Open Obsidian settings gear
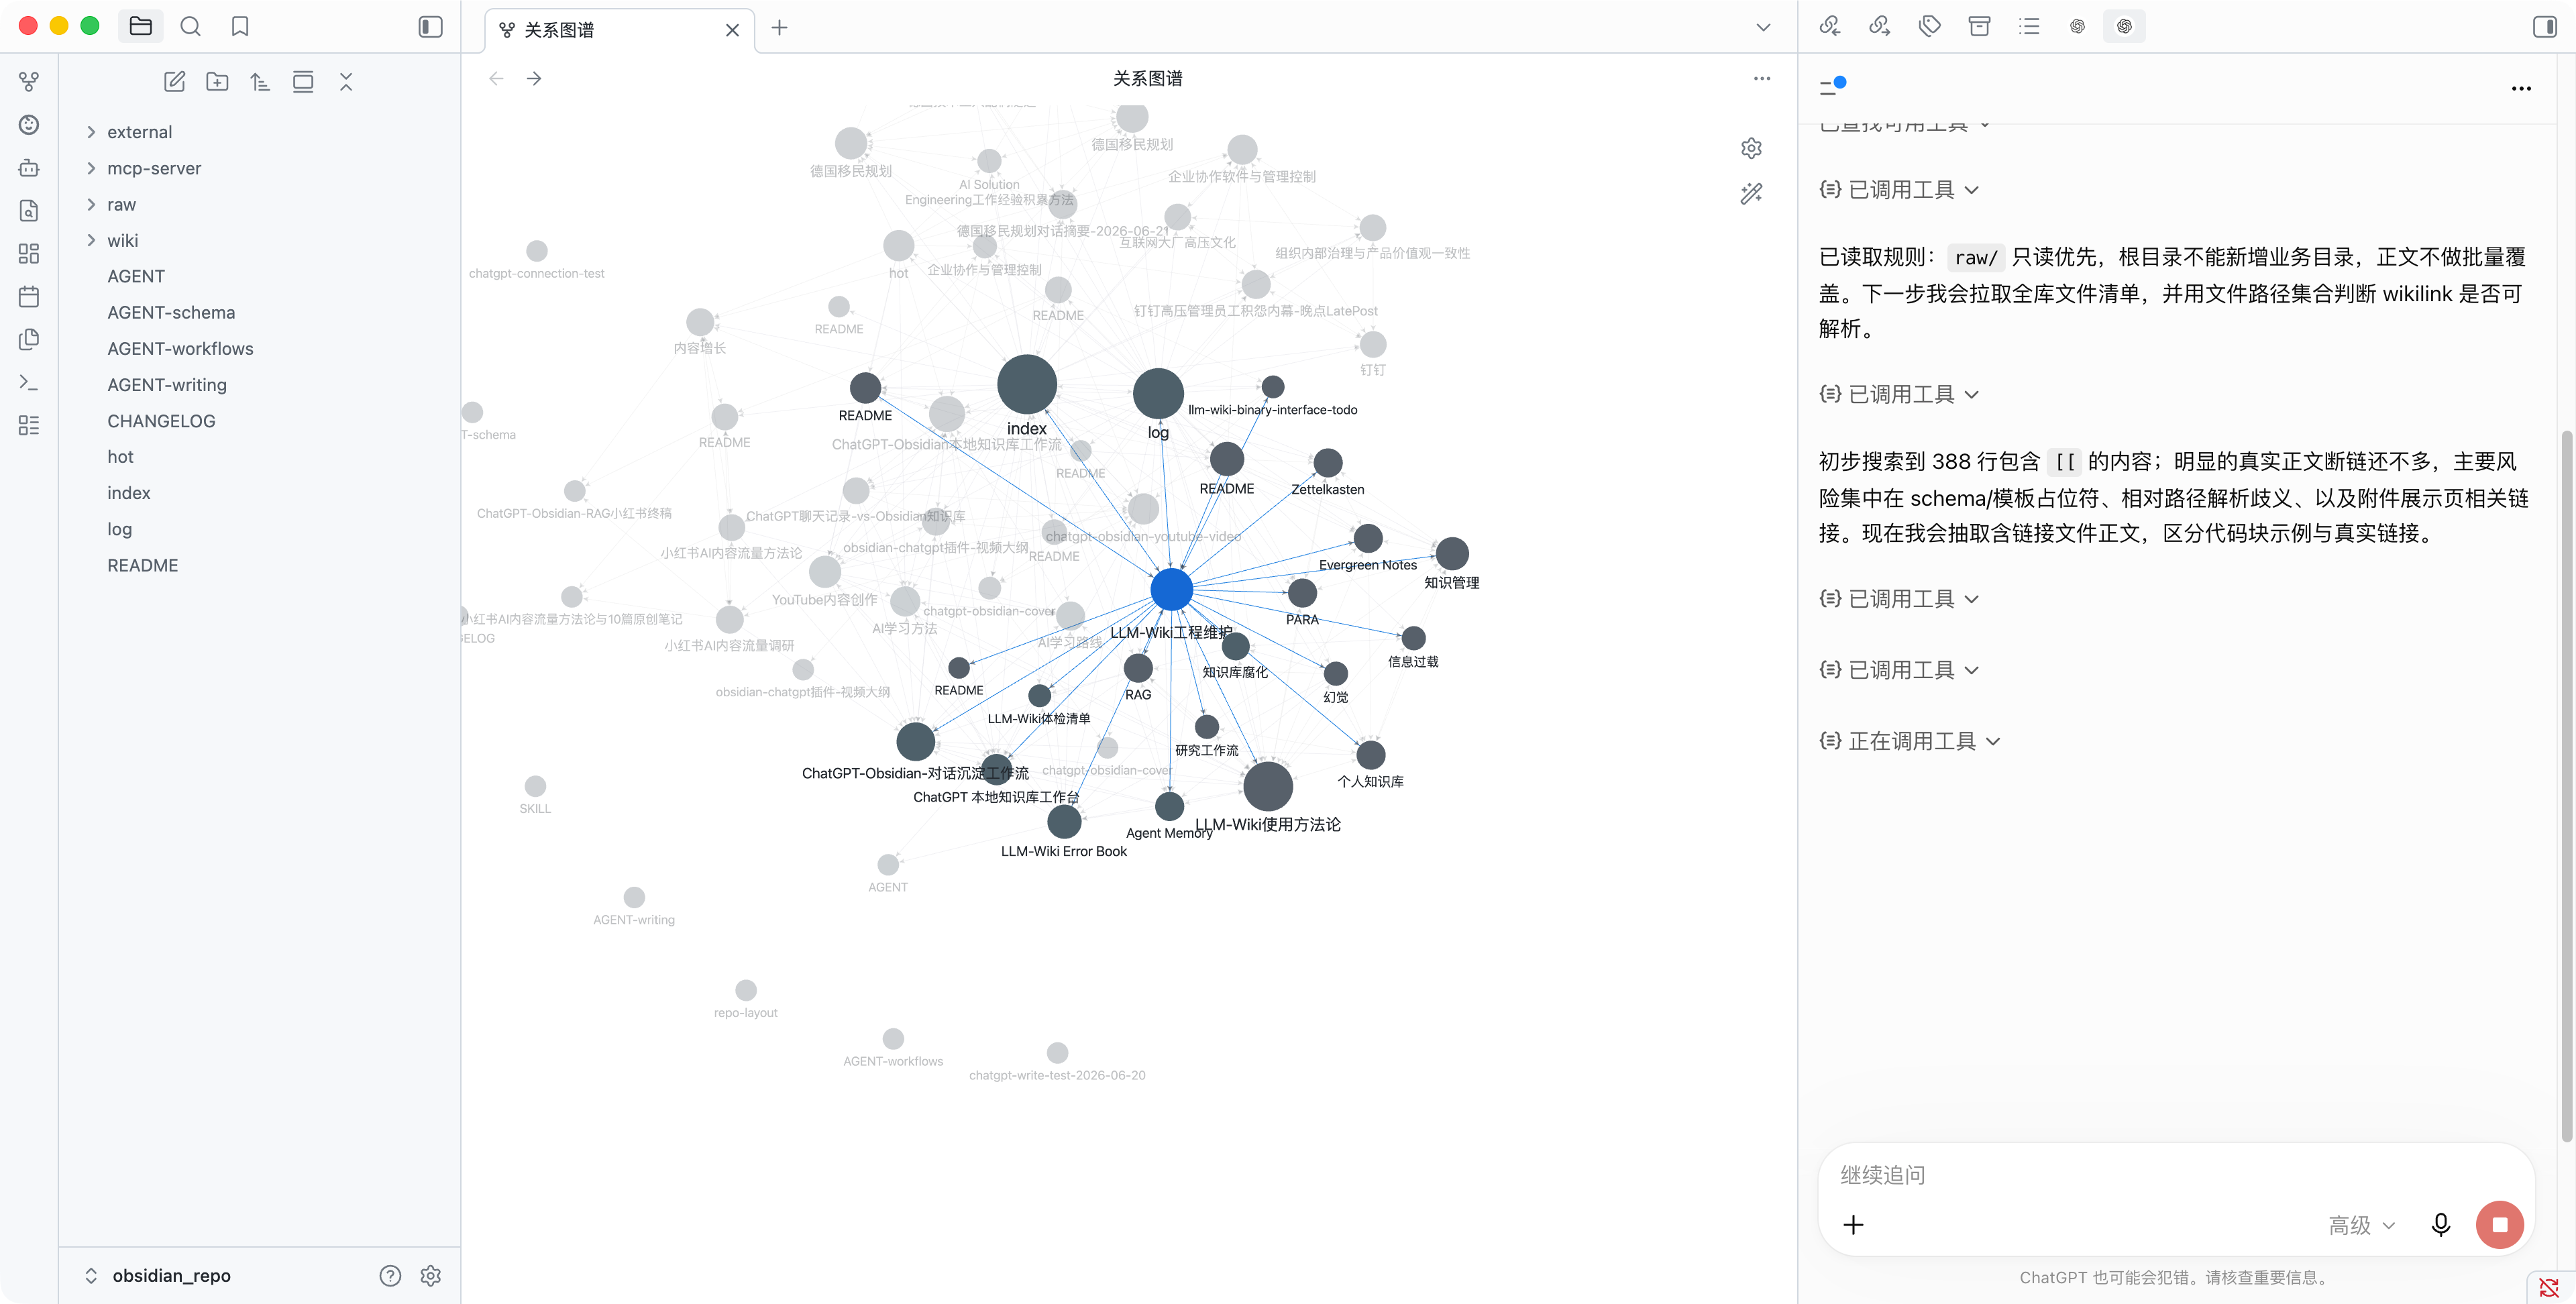Screen dimensions: 2576x1304 pos(431,1276)
